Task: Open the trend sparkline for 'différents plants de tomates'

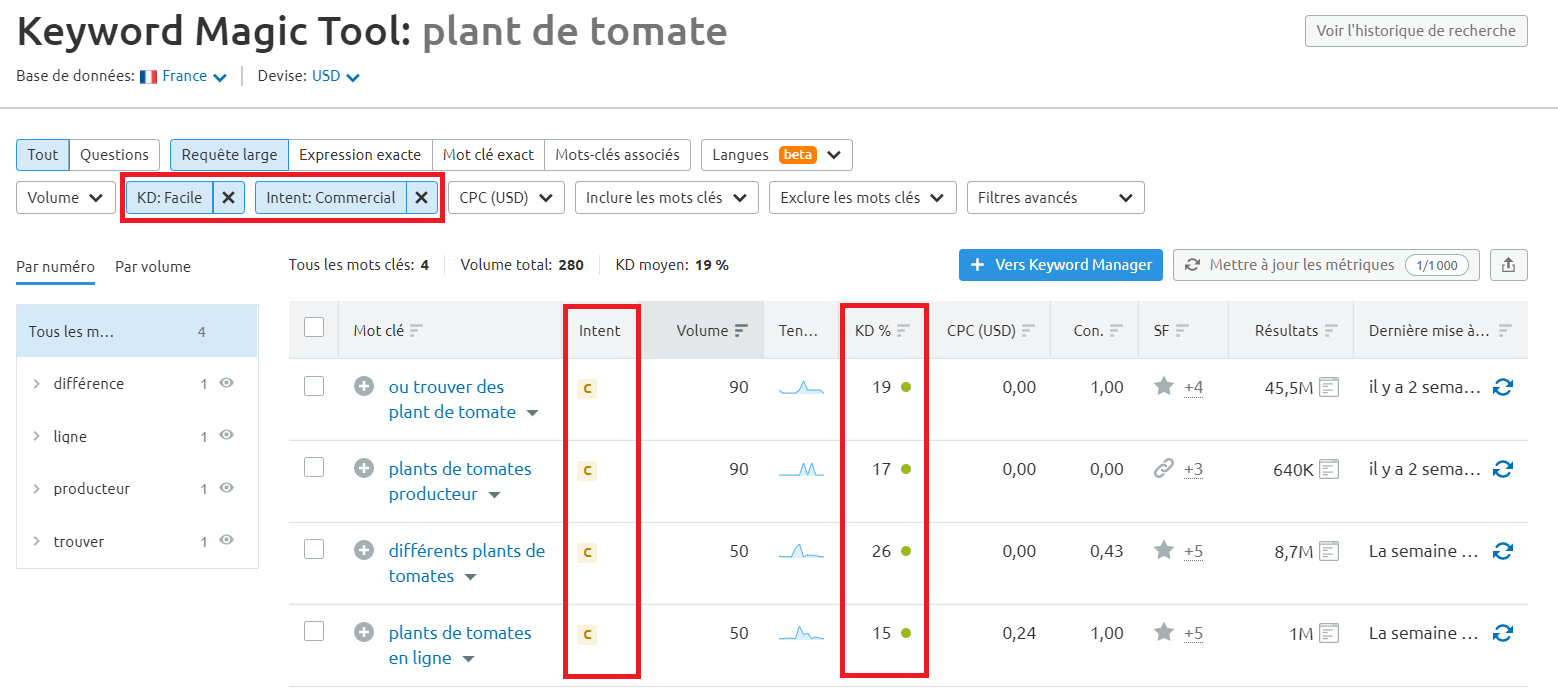Action: (x=800, y=550)
